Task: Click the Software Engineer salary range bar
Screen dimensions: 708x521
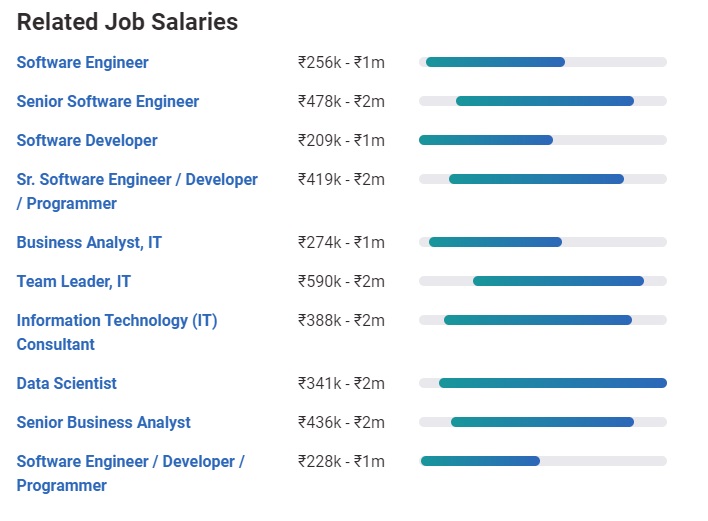Action: tap(495, 62)
